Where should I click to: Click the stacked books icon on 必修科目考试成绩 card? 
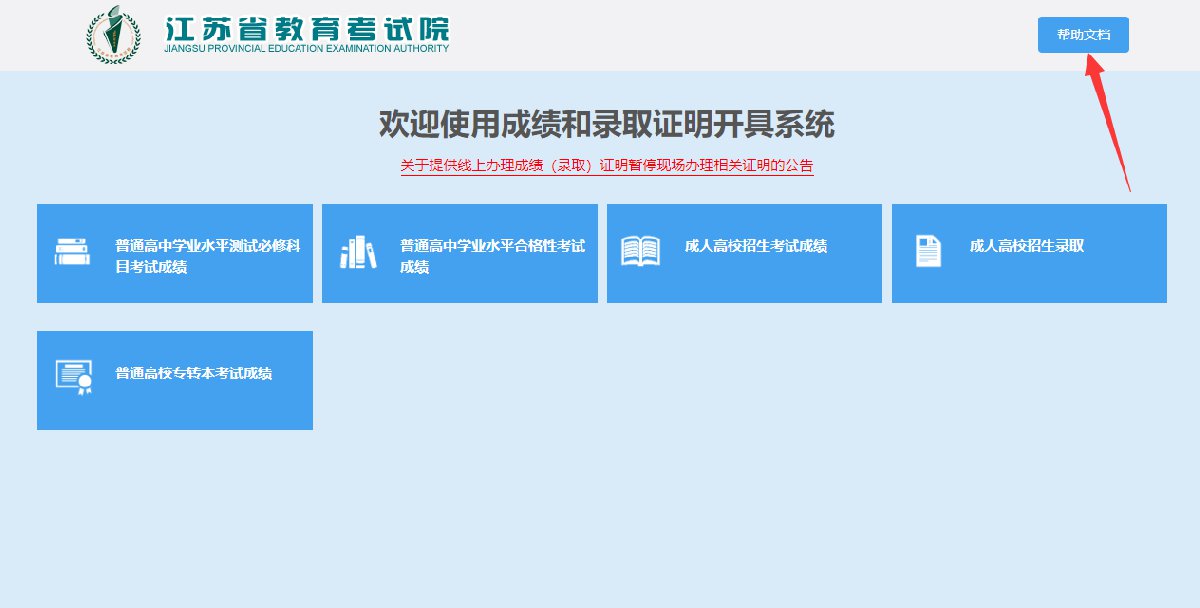[72, 252]
